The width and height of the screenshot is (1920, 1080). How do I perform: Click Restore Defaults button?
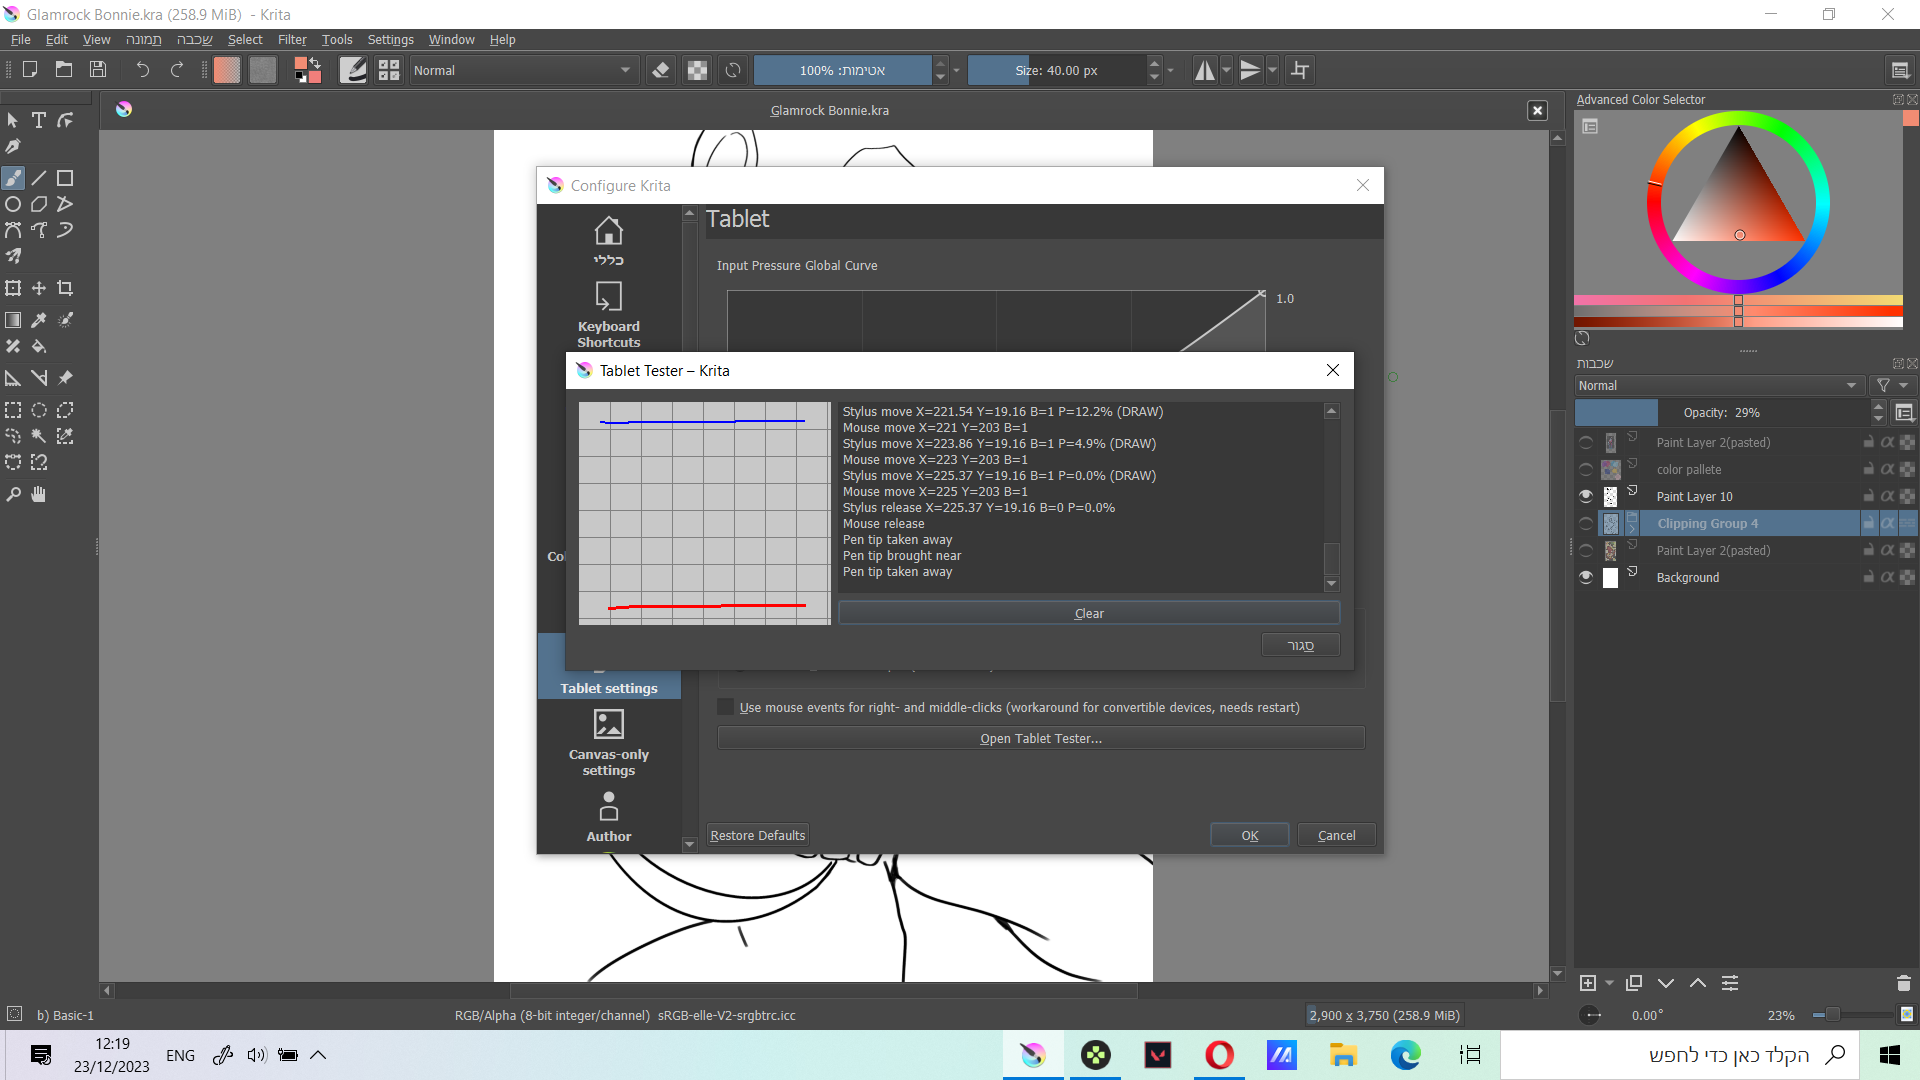(x=757, y=835)
